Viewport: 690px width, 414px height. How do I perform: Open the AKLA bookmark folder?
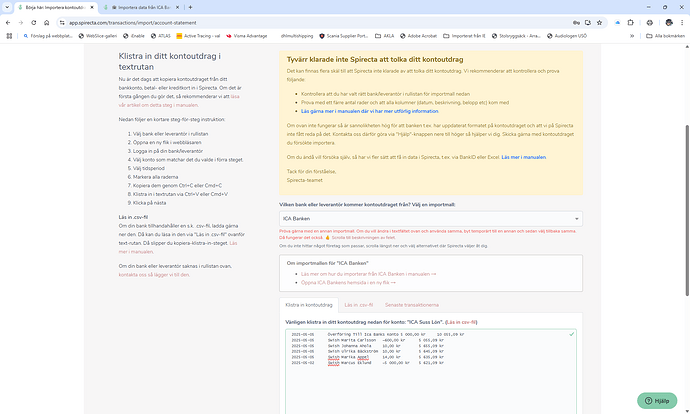[x=385, y=36]
